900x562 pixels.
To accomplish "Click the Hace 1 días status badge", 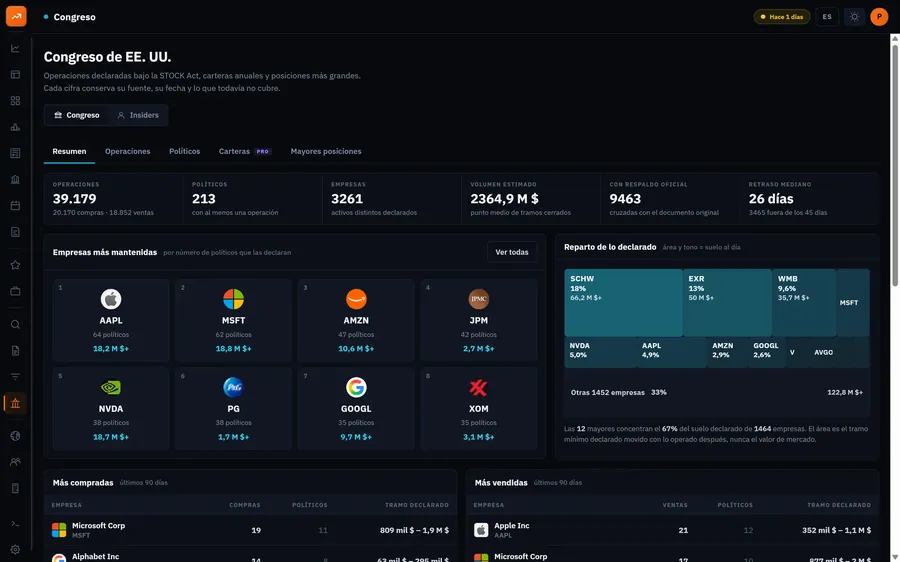I will coord(782,17).
